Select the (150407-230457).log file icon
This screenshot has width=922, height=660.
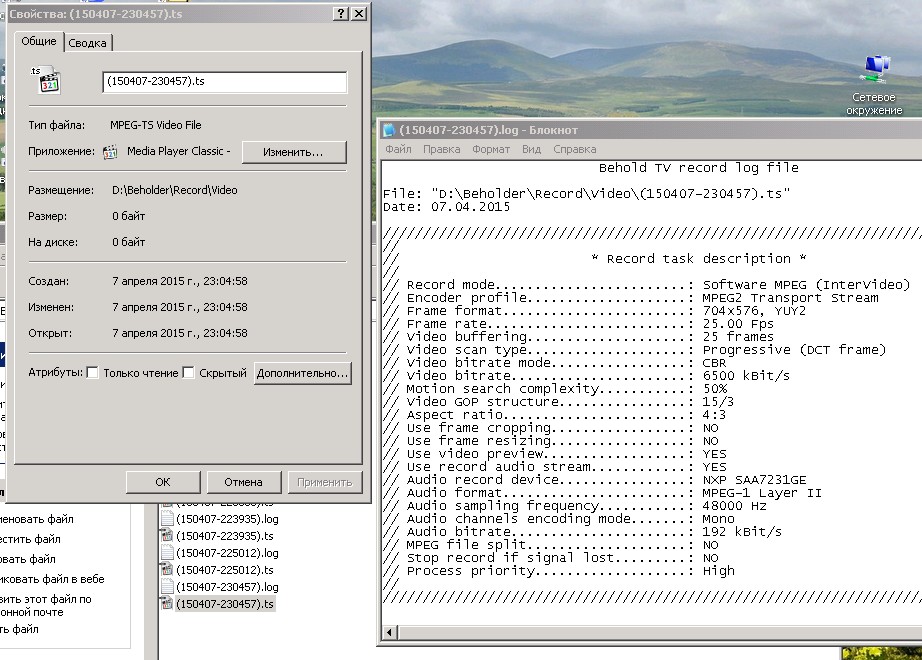point(167,587)
